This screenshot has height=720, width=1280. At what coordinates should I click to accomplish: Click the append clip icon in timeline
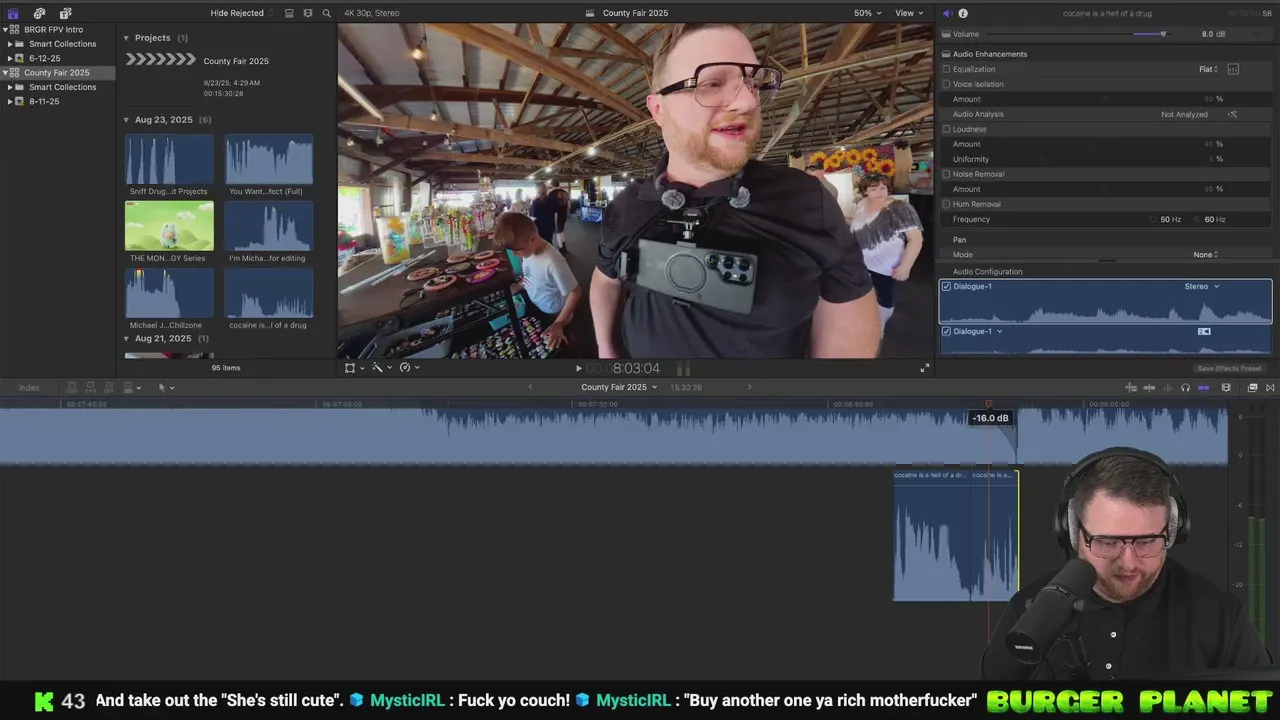tap(109, 387)
